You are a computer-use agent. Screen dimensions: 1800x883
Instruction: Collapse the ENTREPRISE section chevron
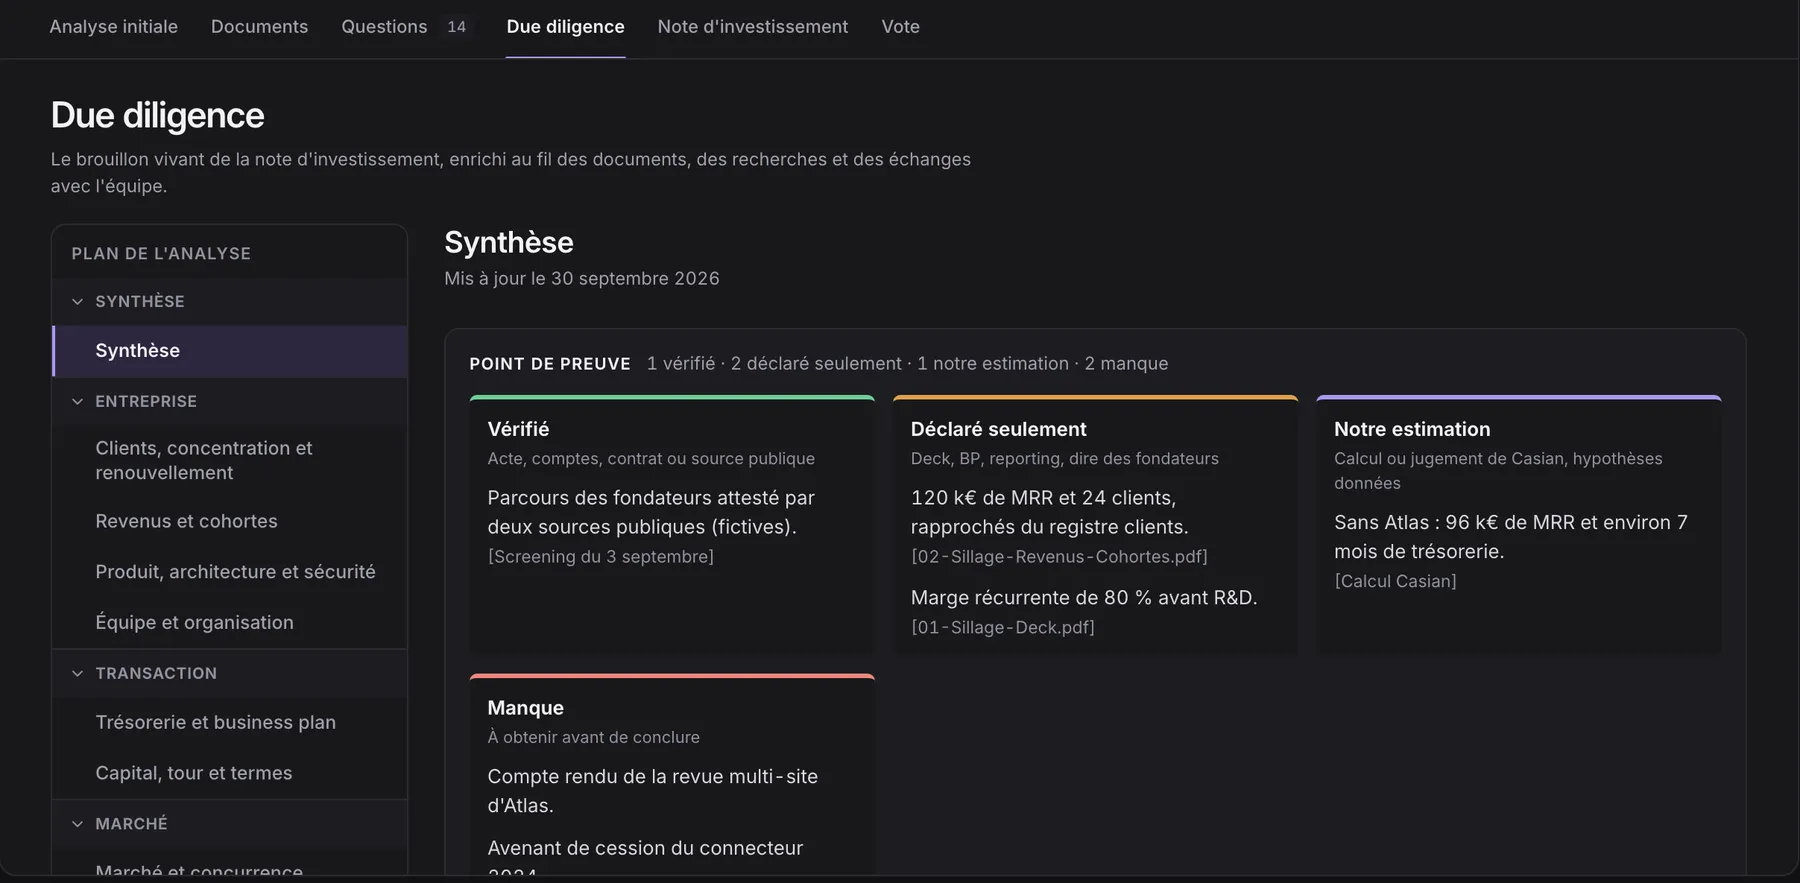point(77,401)
